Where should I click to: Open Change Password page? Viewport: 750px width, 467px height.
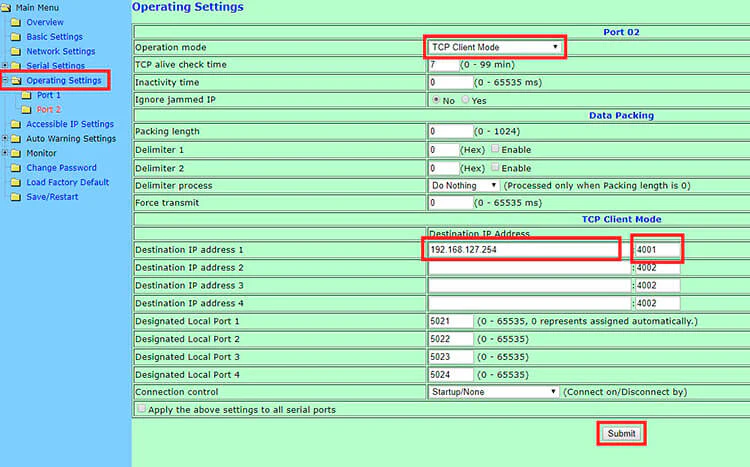(61, 167)
